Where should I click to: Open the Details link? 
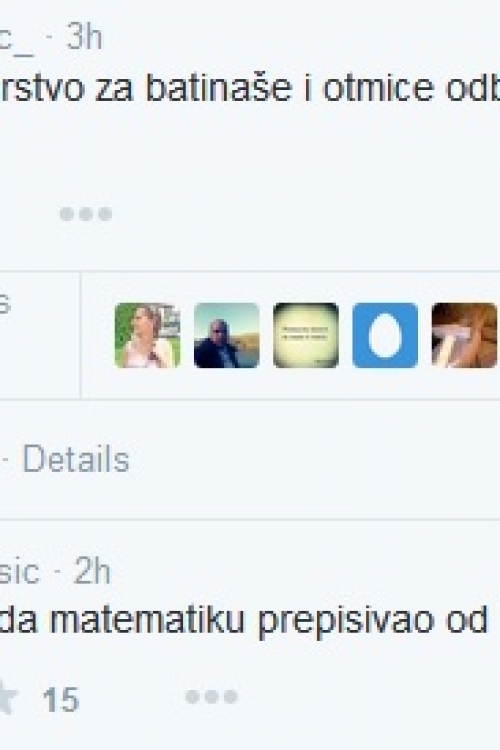(x=76, y=459)
